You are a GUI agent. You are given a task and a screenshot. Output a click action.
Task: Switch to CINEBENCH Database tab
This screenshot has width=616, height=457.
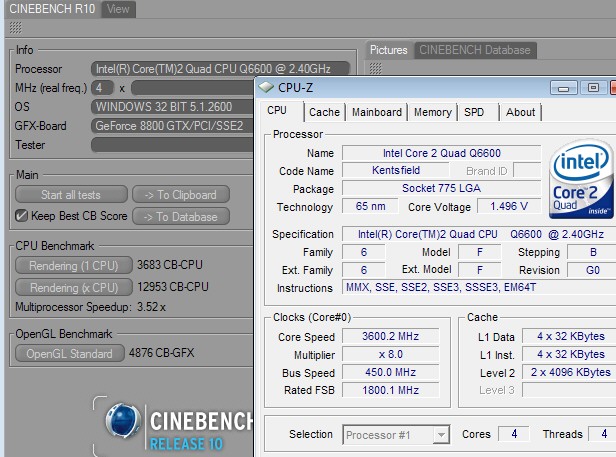click(x=475, y=50)
